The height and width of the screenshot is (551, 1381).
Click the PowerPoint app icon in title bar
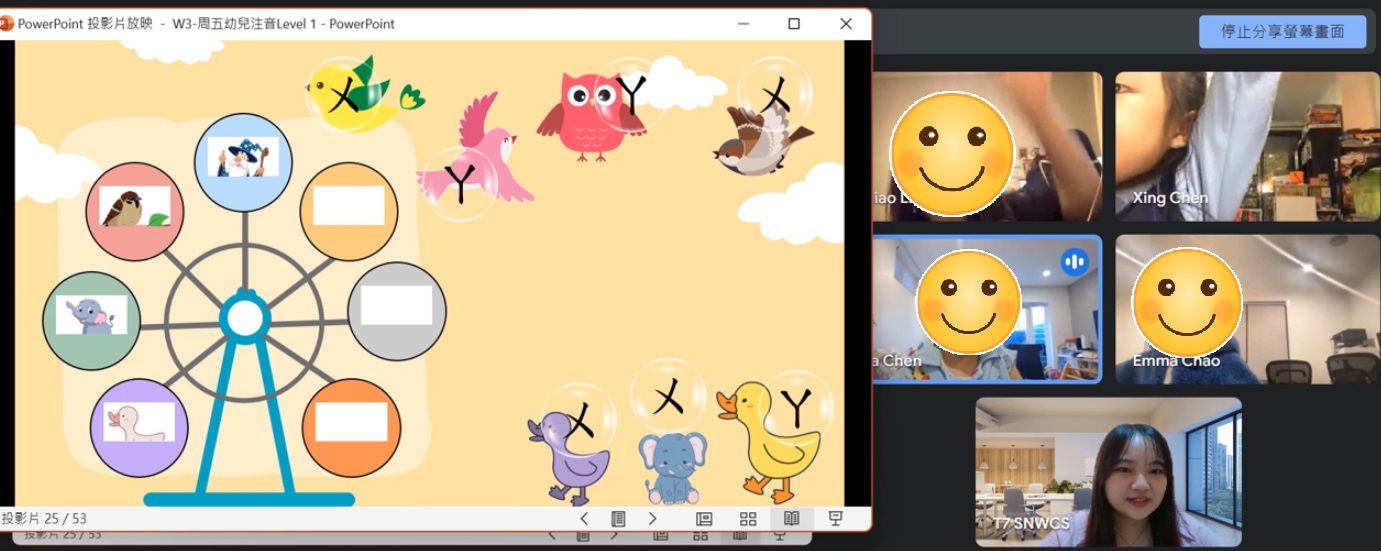coord(7,24)
